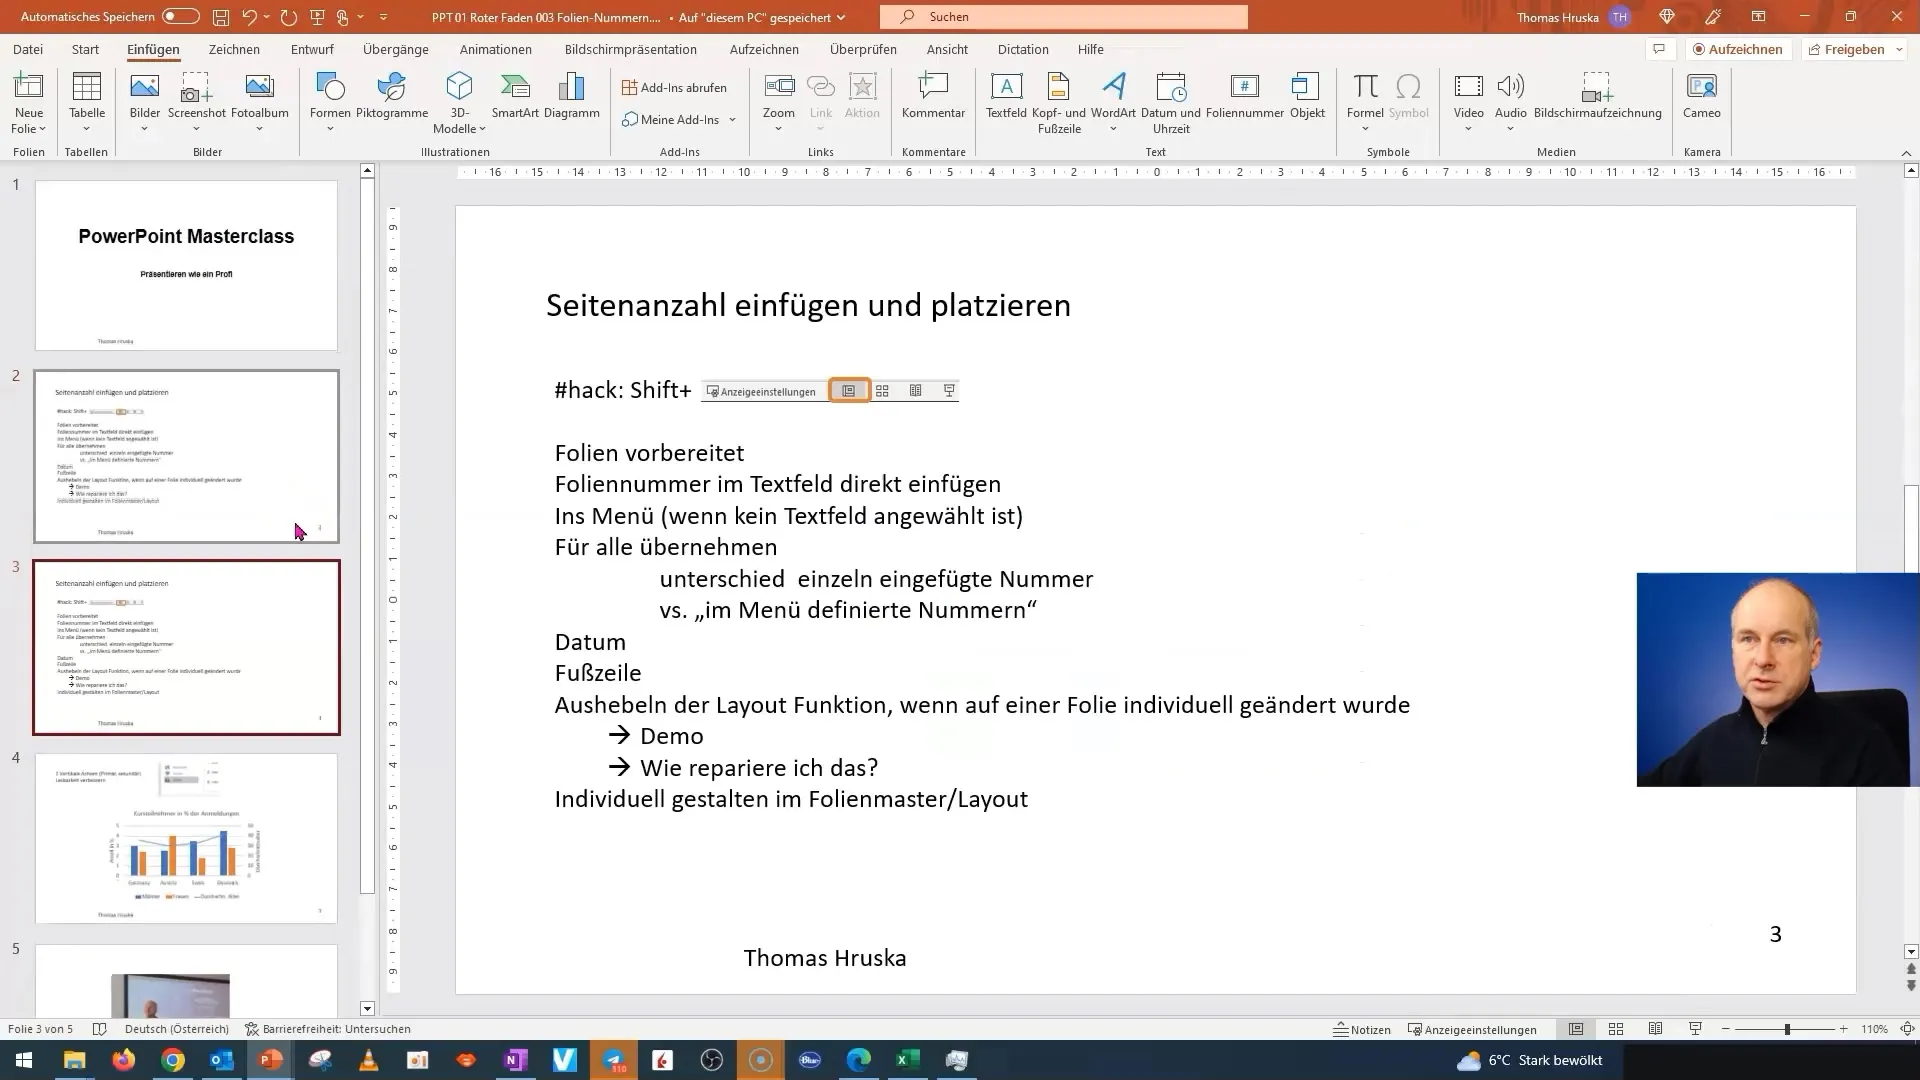This screenshot has height=1080, width=1920.
Task: Click Barrierefreiheit: Untersuchen in status bar
Action: pyautogui.click(x=328, y=1029)
